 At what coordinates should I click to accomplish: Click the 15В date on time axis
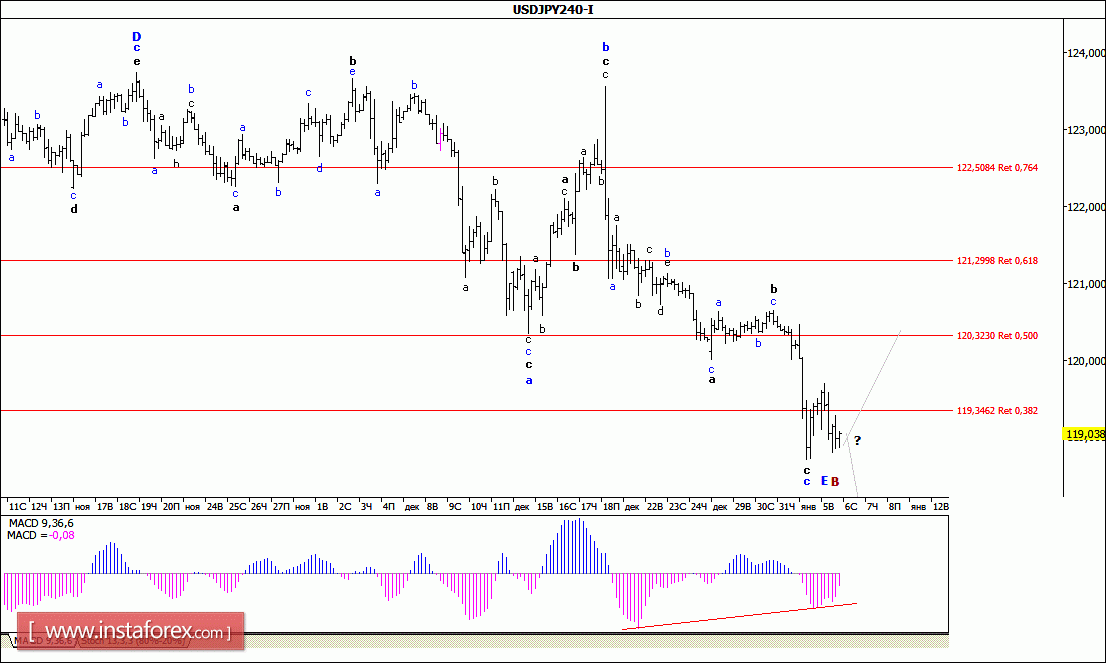tap(545, 506)
